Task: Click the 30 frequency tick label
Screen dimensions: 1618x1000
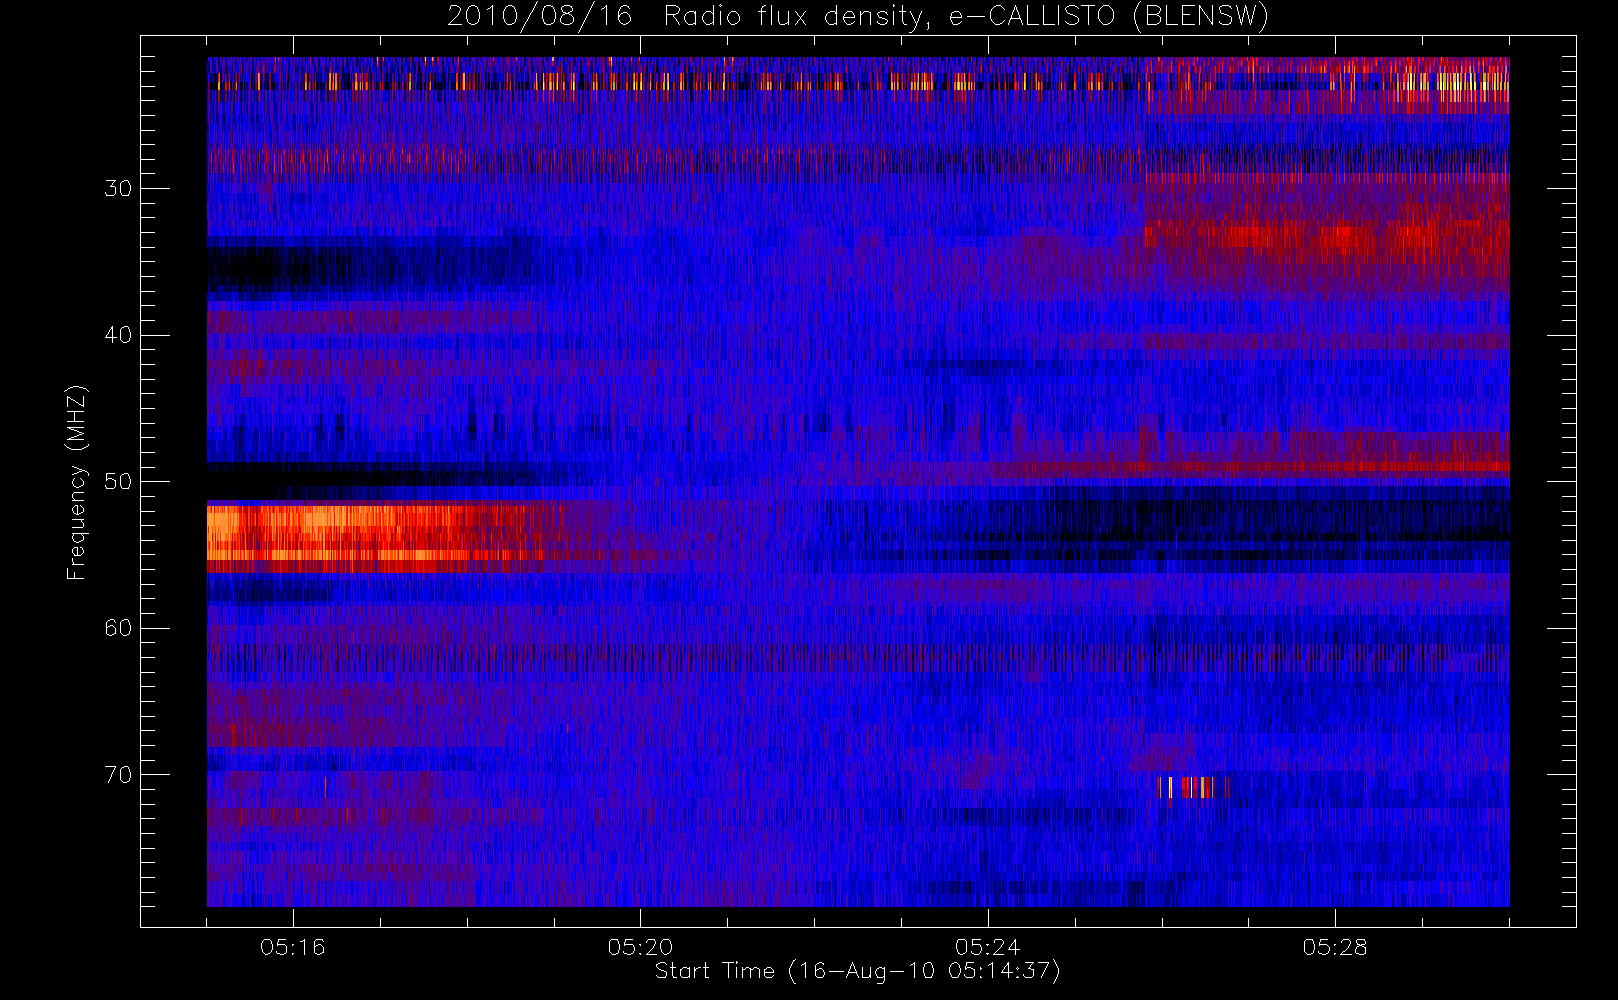Action: pos(118,189)
